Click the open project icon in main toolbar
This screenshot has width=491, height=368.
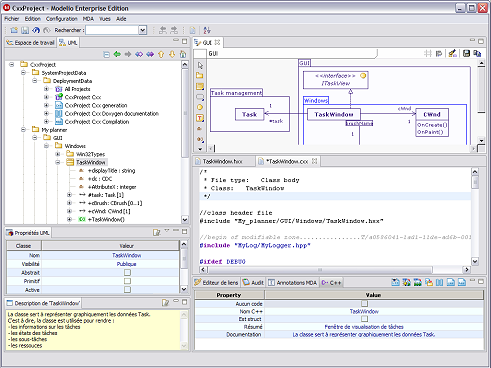14,30
